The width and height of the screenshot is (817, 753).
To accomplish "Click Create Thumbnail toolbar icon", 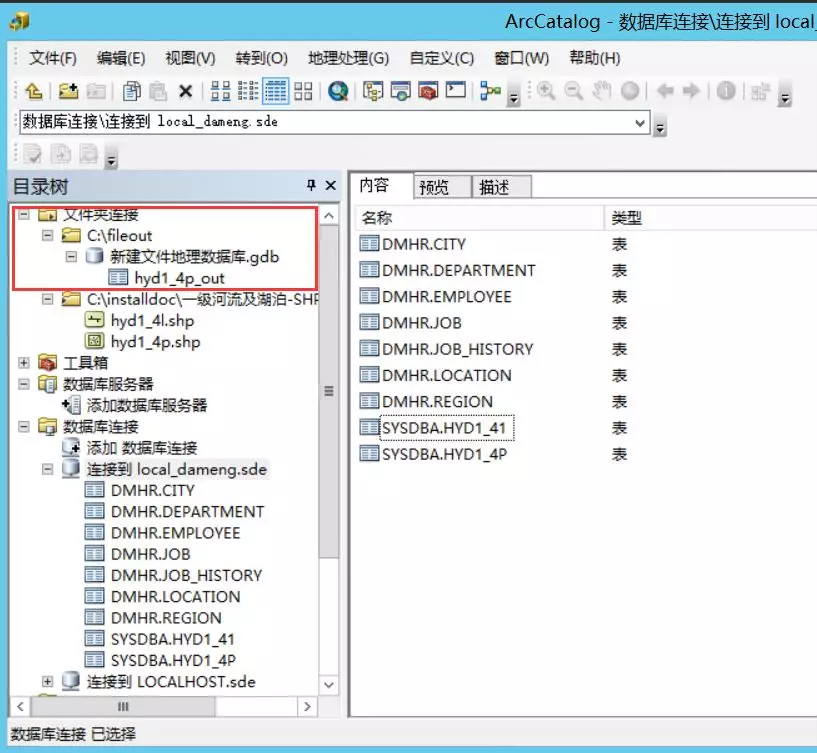I will coord(760,92).
